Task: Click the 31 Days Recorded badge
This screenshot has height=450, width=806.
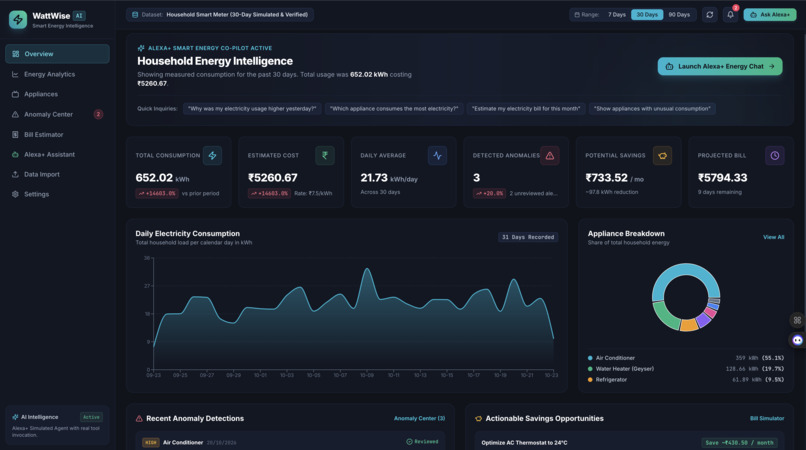Action: coord(528,237)
